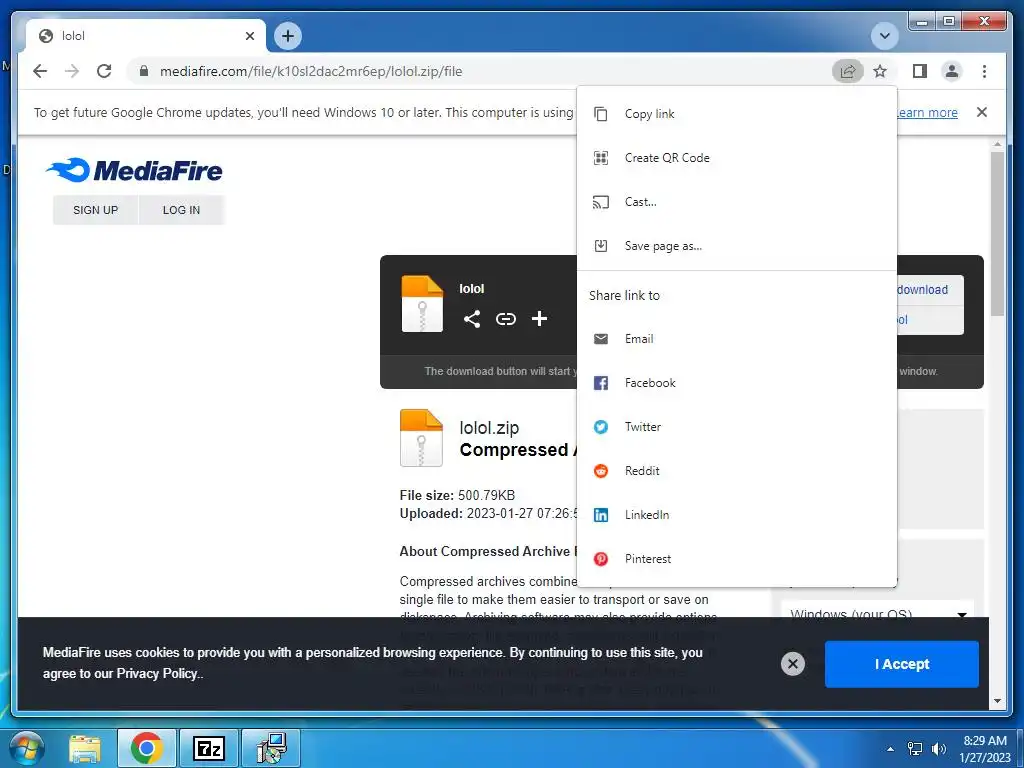Close the lolol tab

tap(249, 36)
